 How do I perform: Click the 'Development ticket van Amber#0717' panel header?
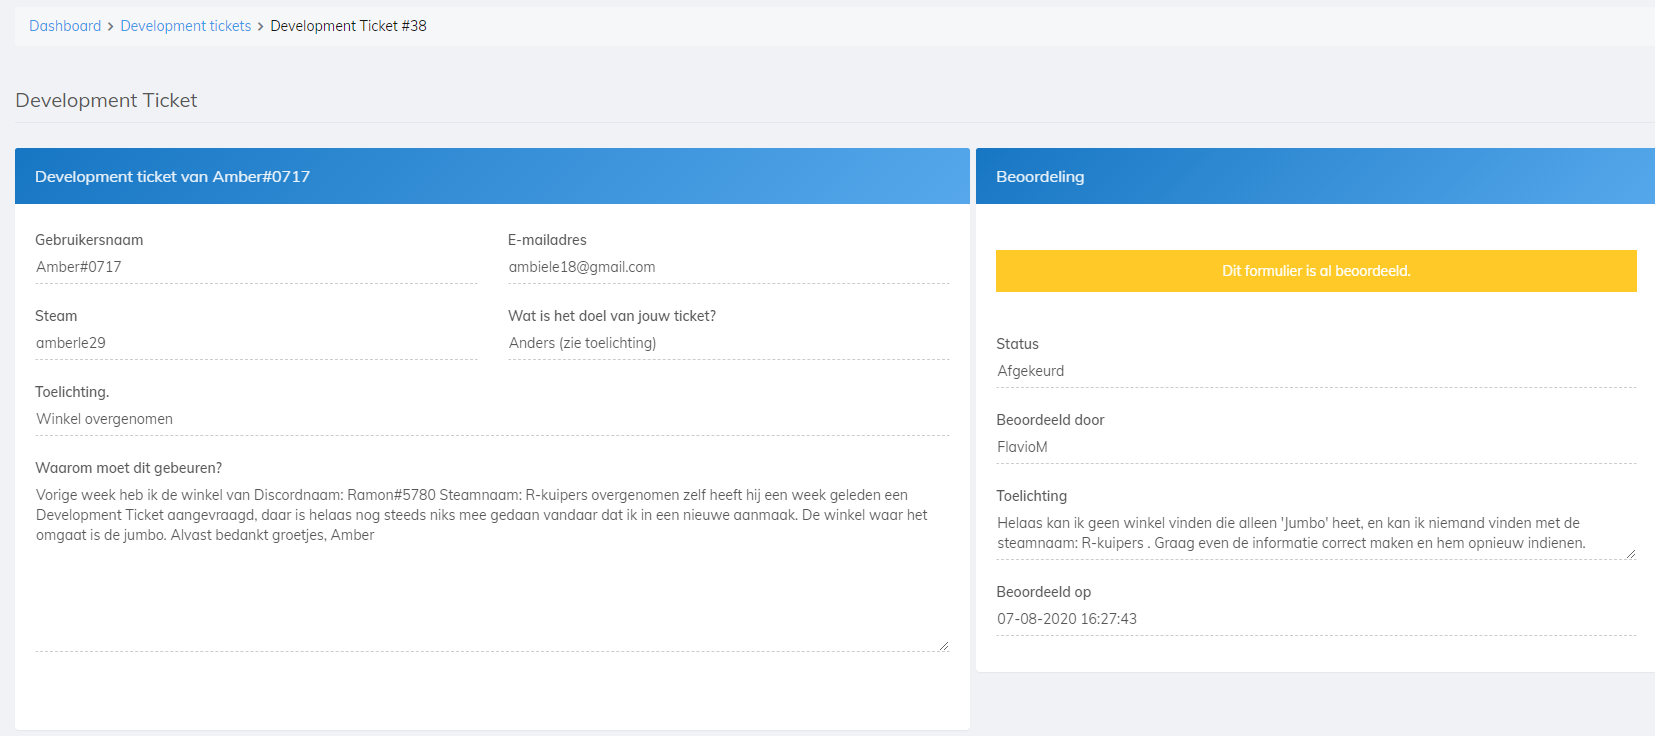coord(492,176)
